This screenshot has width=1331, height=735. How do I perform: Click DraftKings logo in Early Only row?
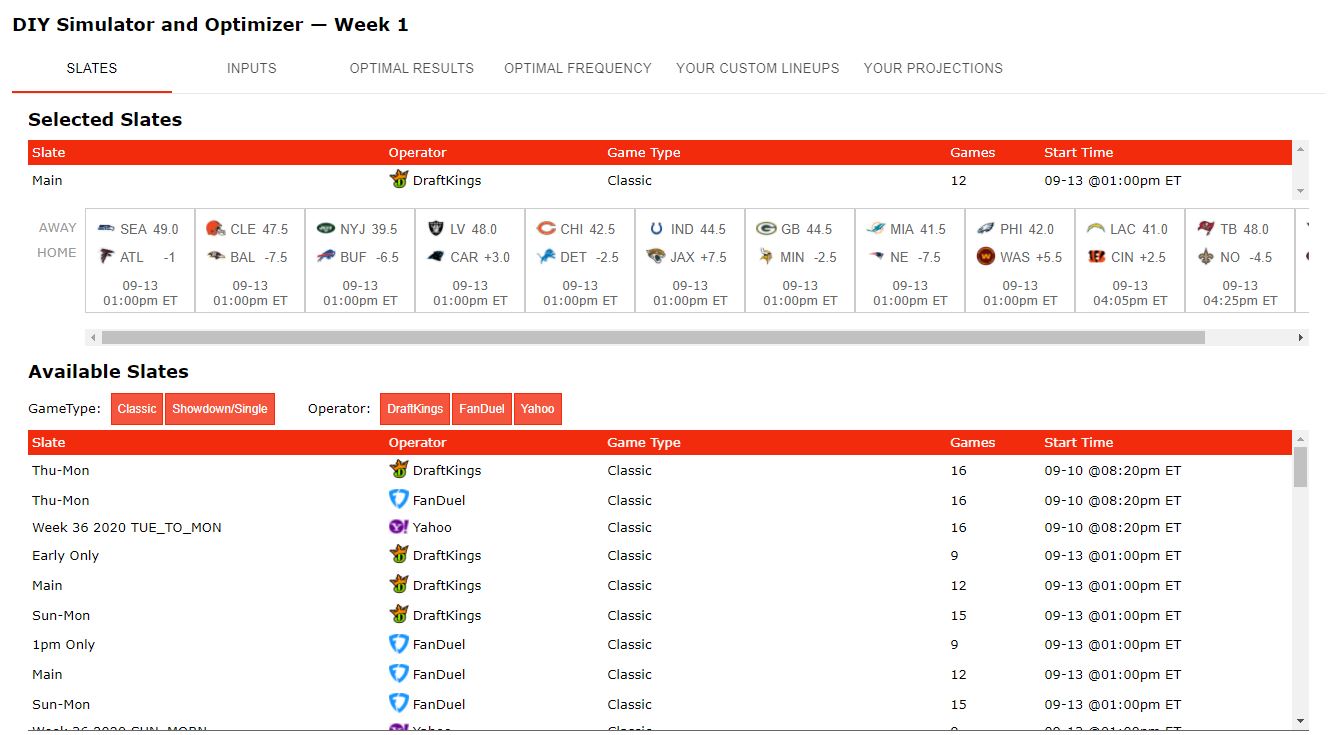[399, 555]
